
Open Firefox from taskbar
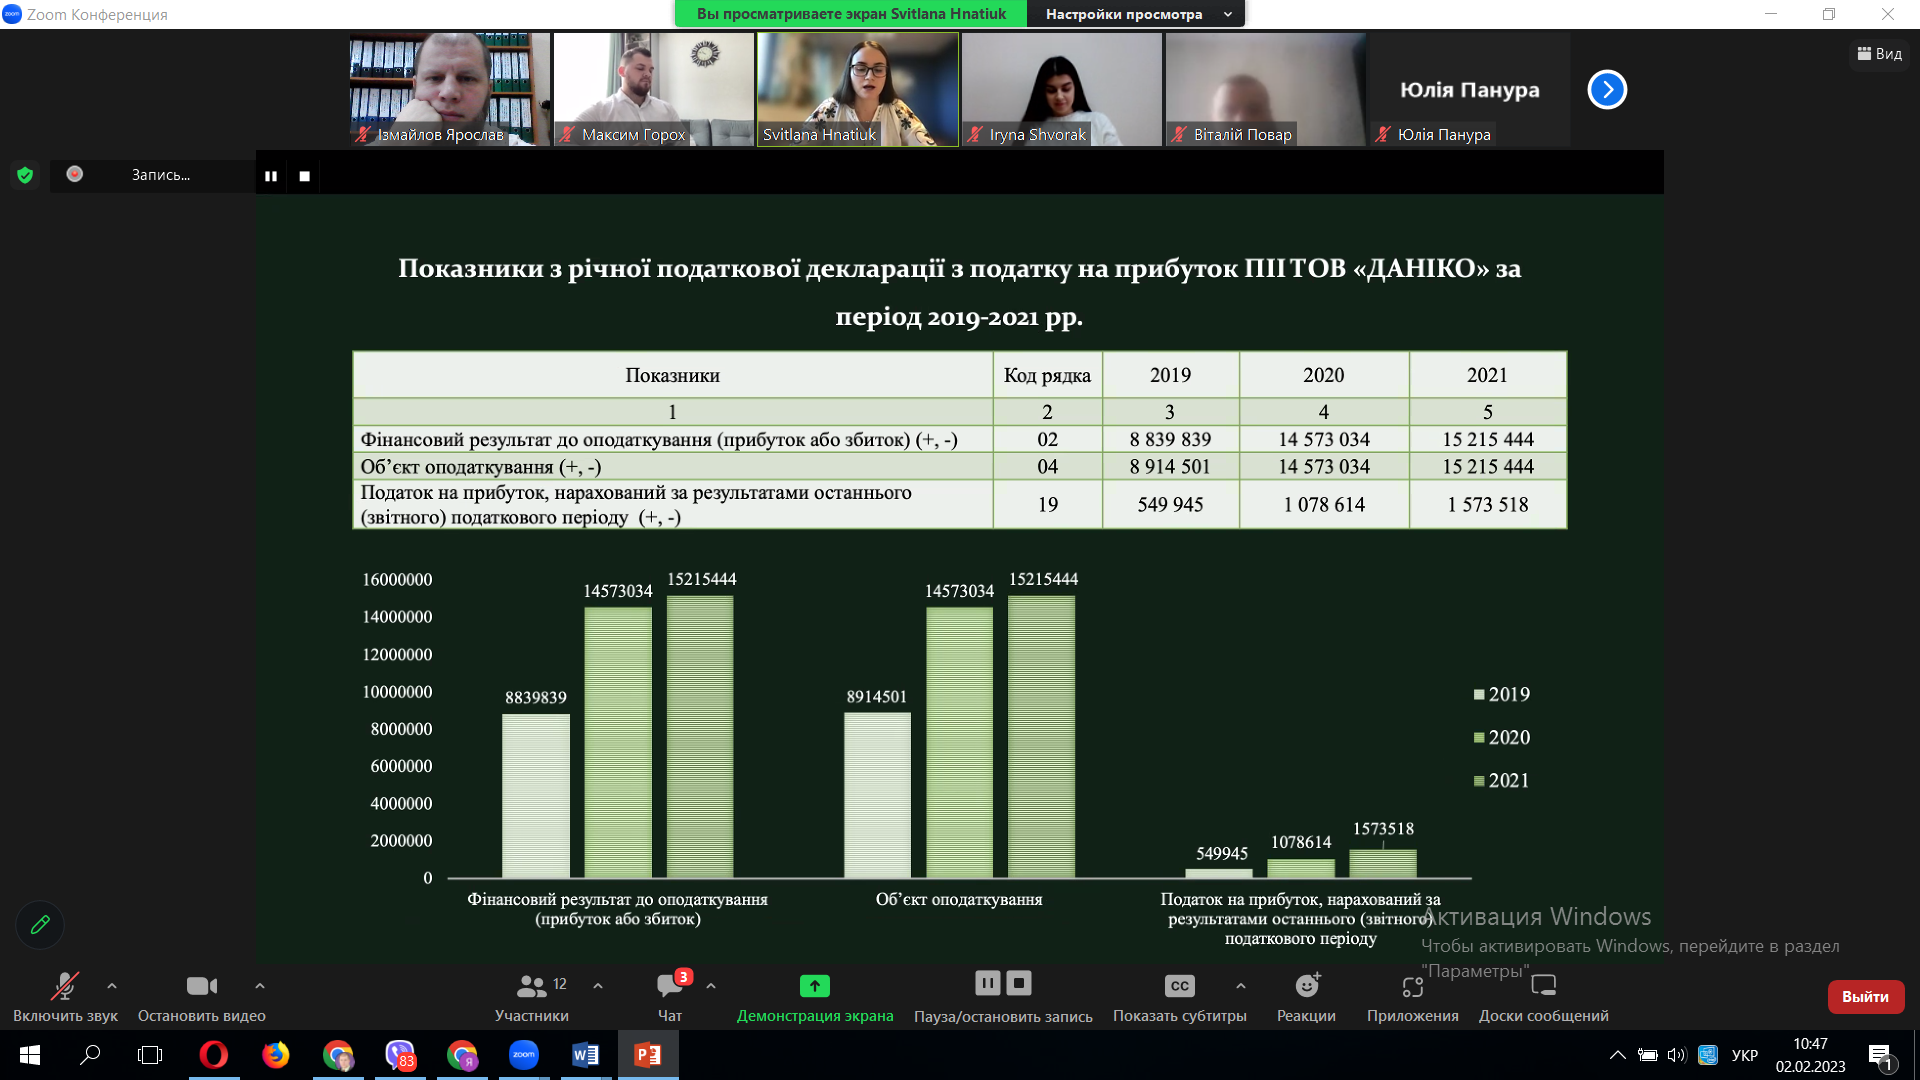[275, 1055]
